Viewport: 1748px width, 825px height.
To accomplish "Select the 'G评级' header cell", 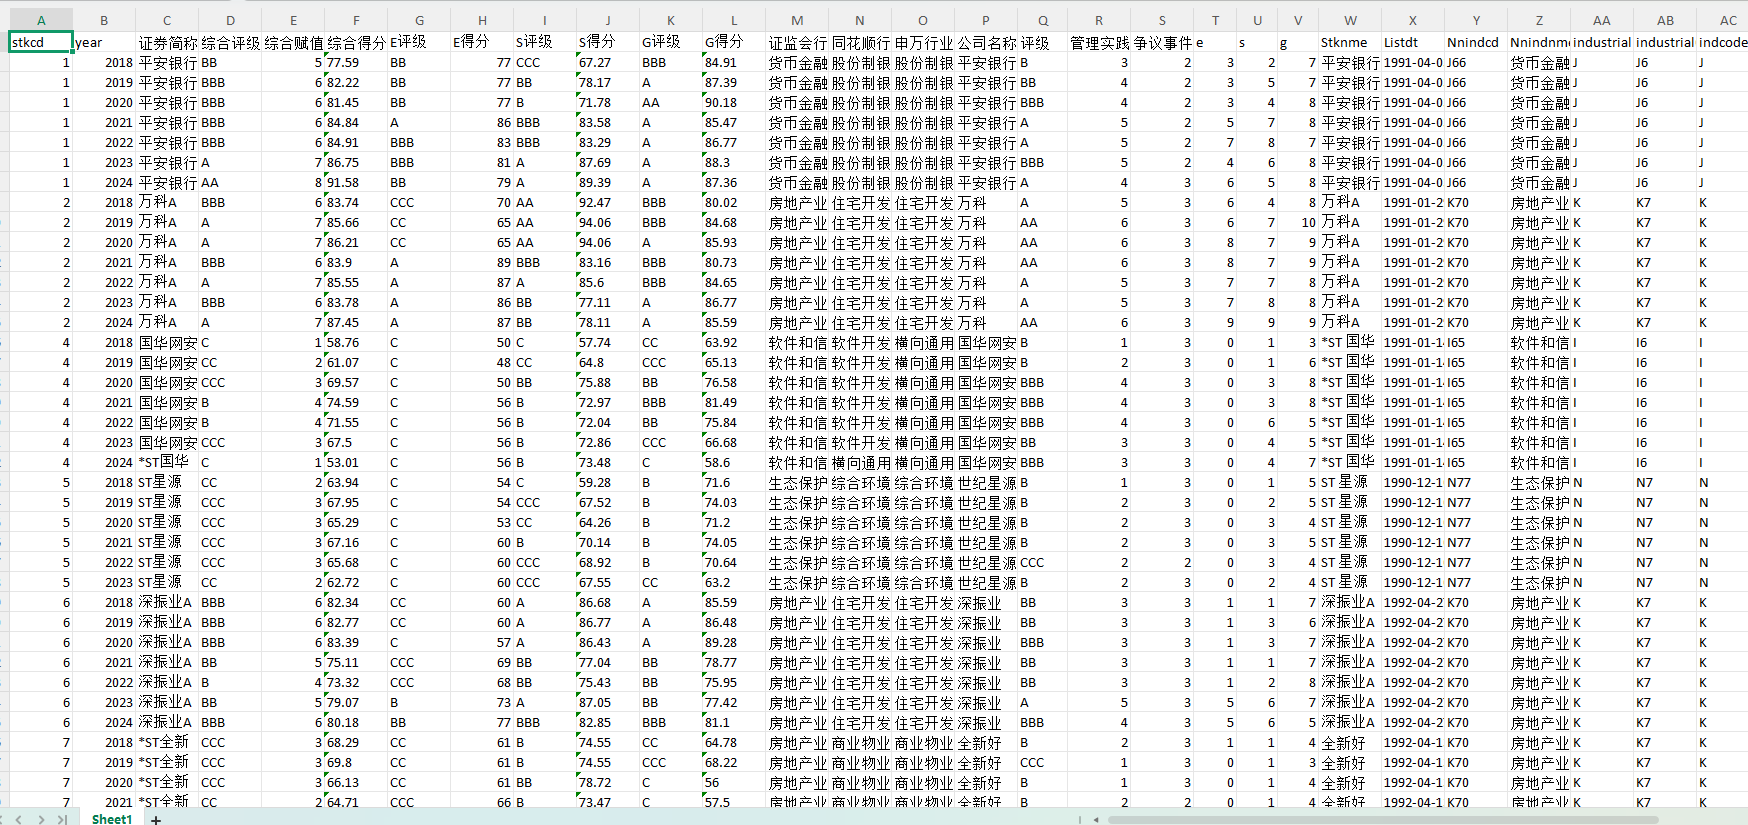I will point(671,42).
